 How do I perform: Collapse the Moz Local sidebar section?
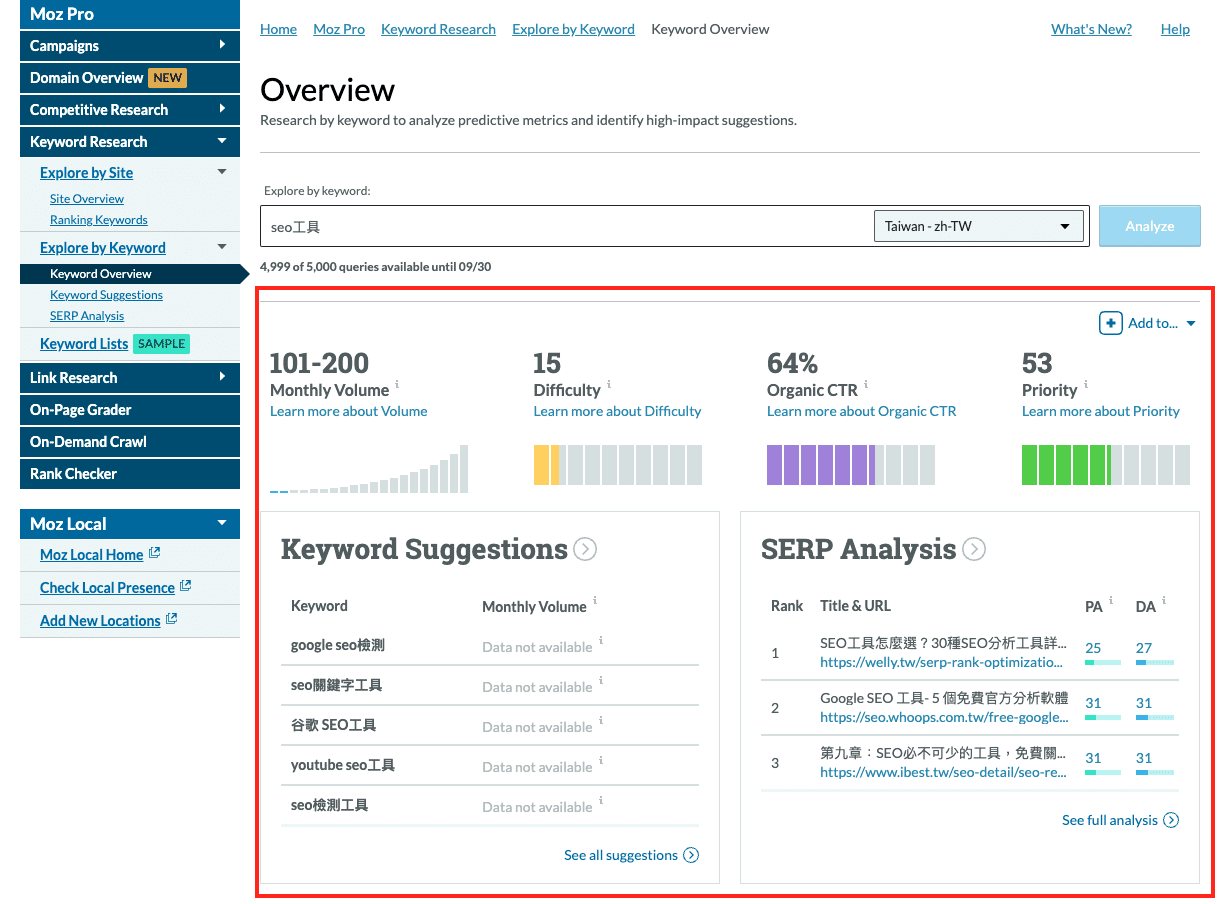[x=222, y=523]
